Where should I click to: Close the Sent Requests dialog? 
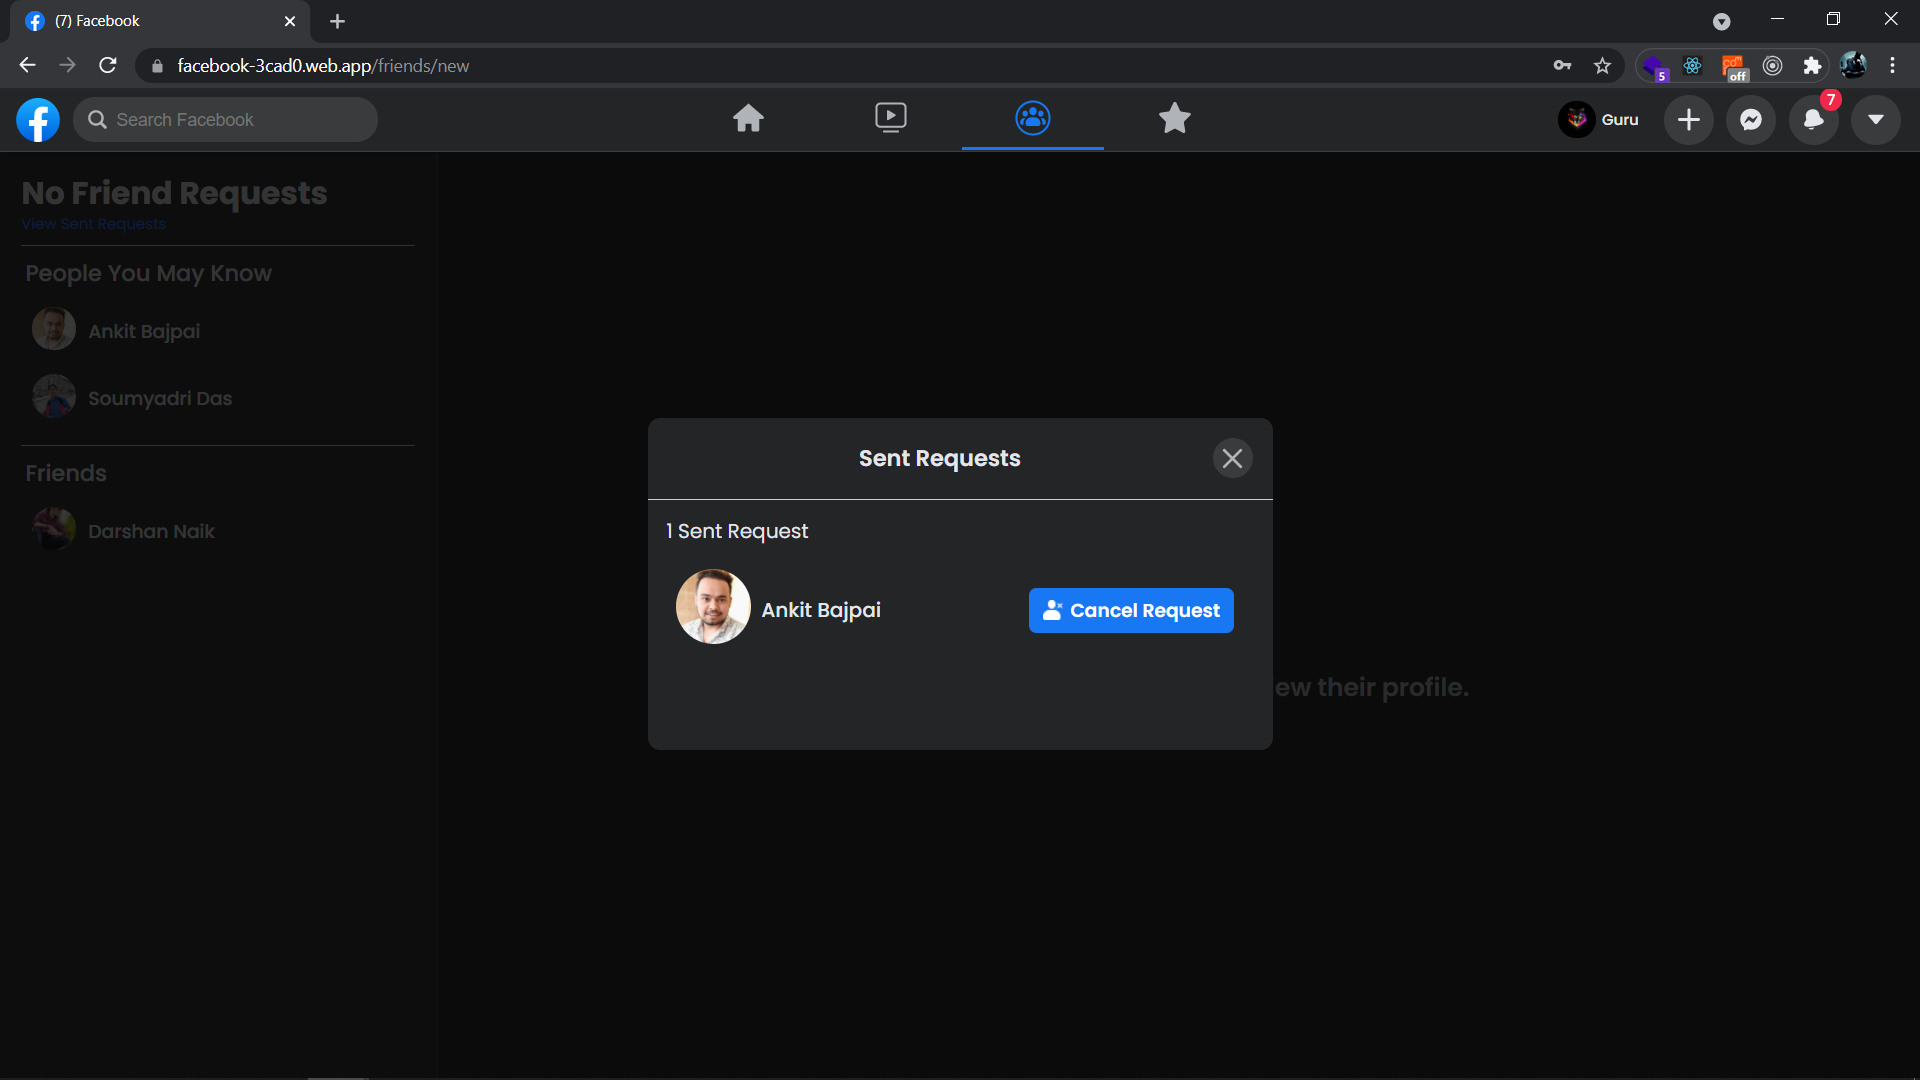coord(1232,458)
